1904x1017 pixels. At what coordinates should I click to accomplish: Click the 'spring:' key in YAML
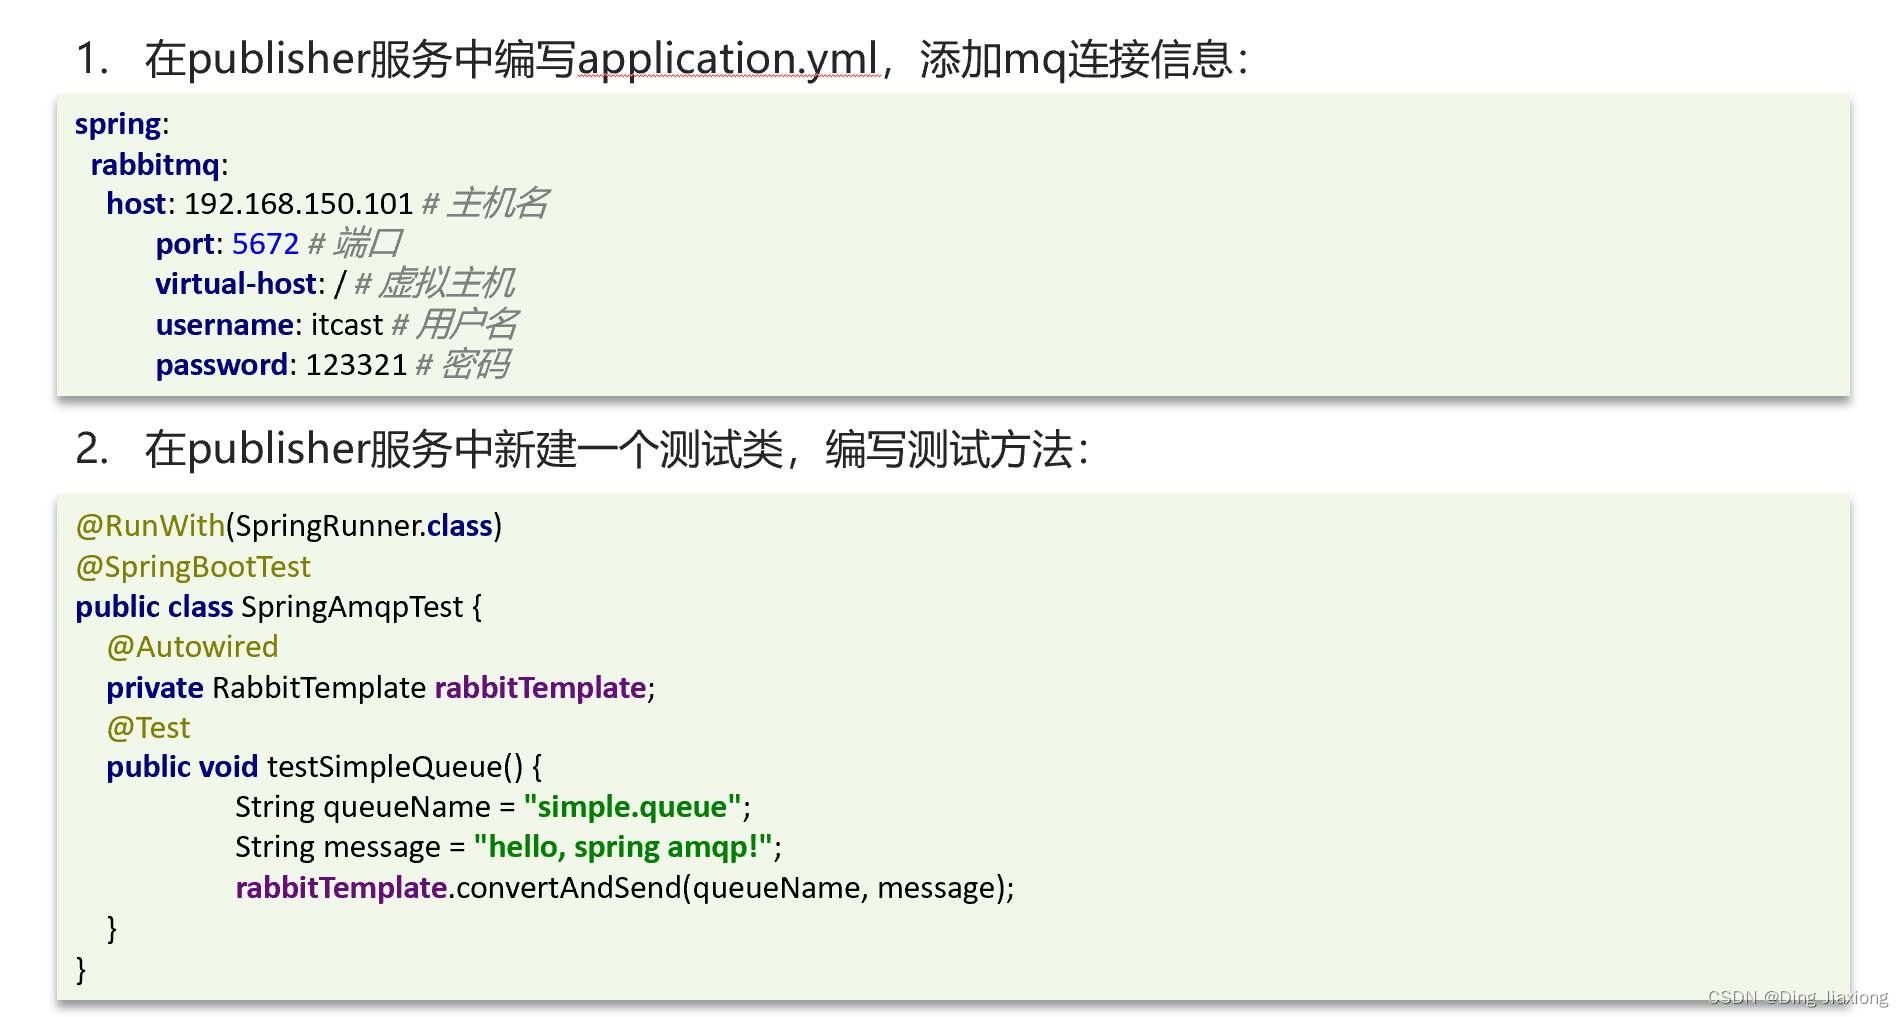[122, 124]
